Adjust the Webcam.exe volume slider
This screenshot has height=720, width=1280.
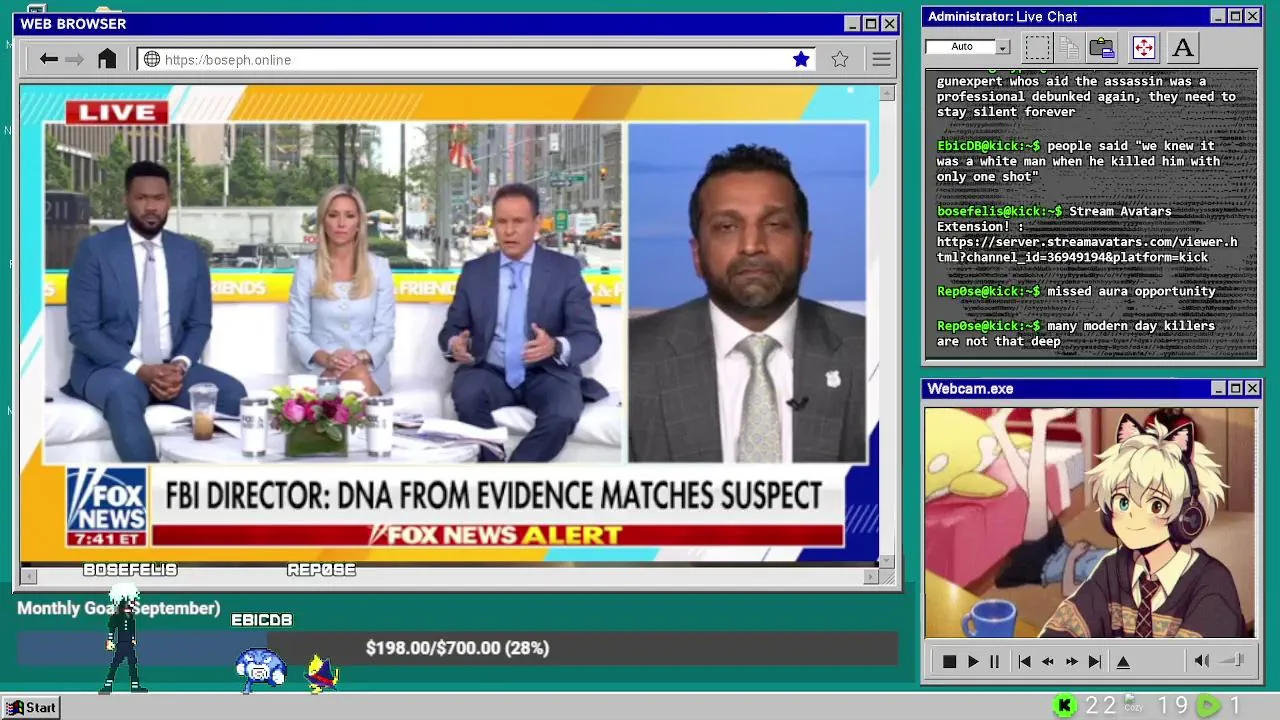[x=1233, y=660]
